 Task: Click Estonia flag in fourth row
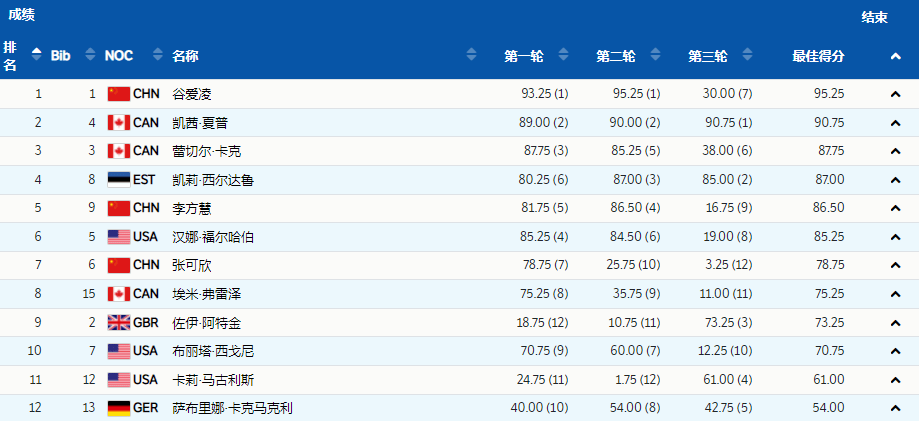(x=119, y=180)
